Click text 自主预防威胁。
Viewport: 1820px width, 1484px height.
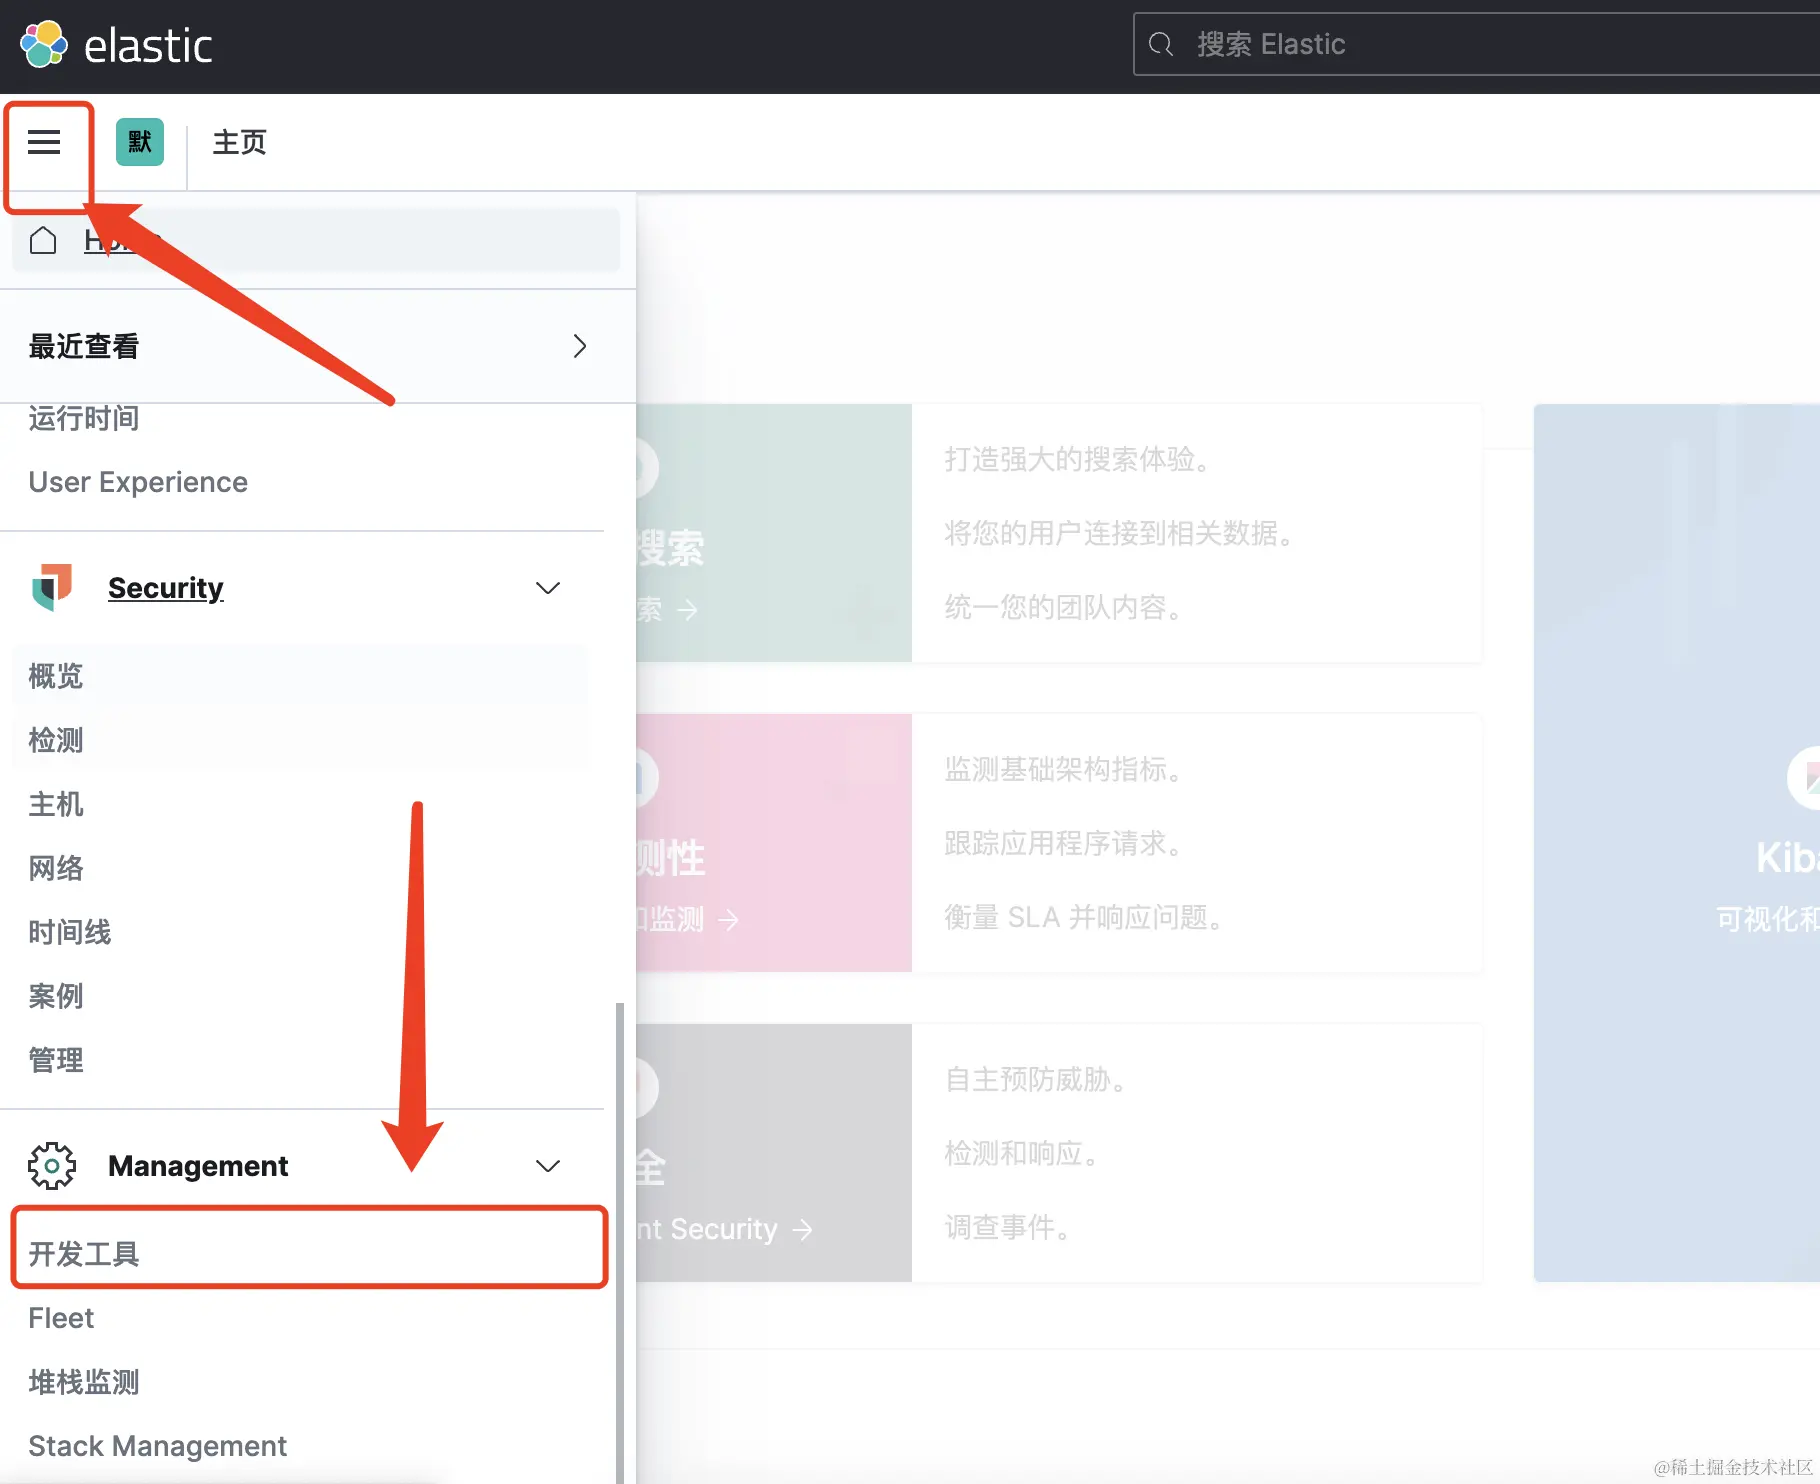coord(1038,1079)
